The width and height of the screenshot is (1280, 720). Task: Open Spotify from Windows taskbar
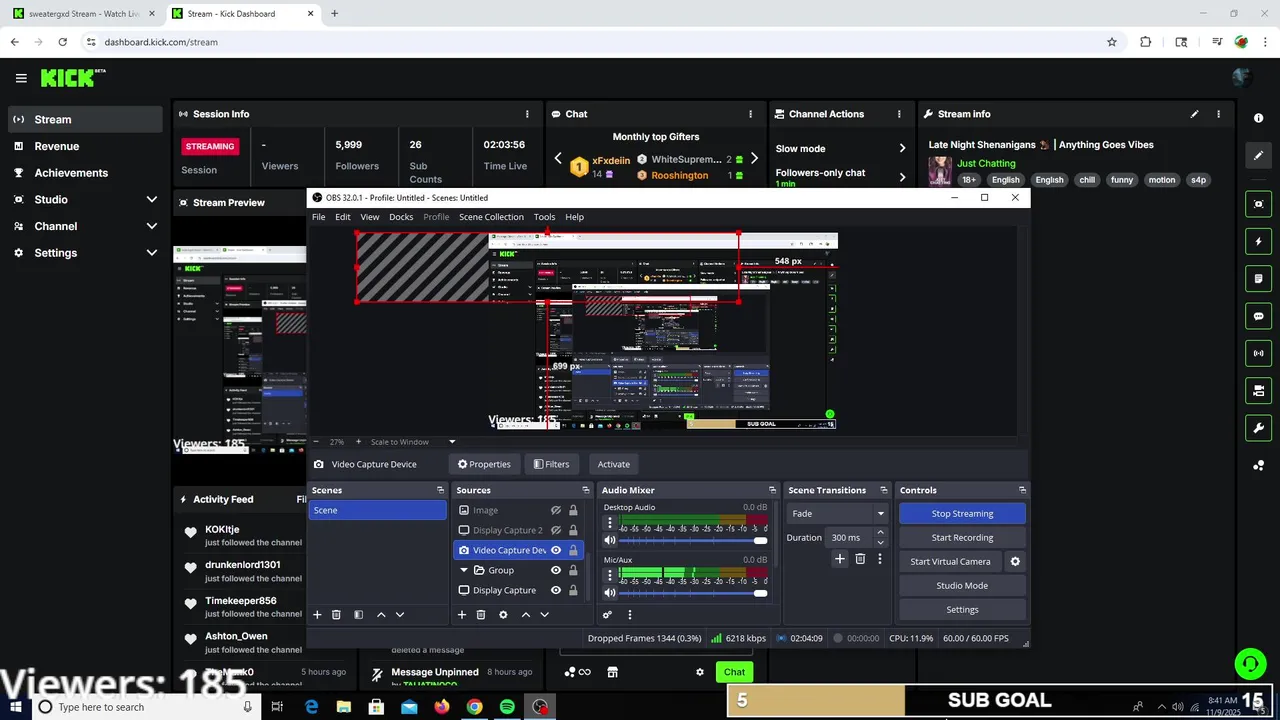[507, 707]
